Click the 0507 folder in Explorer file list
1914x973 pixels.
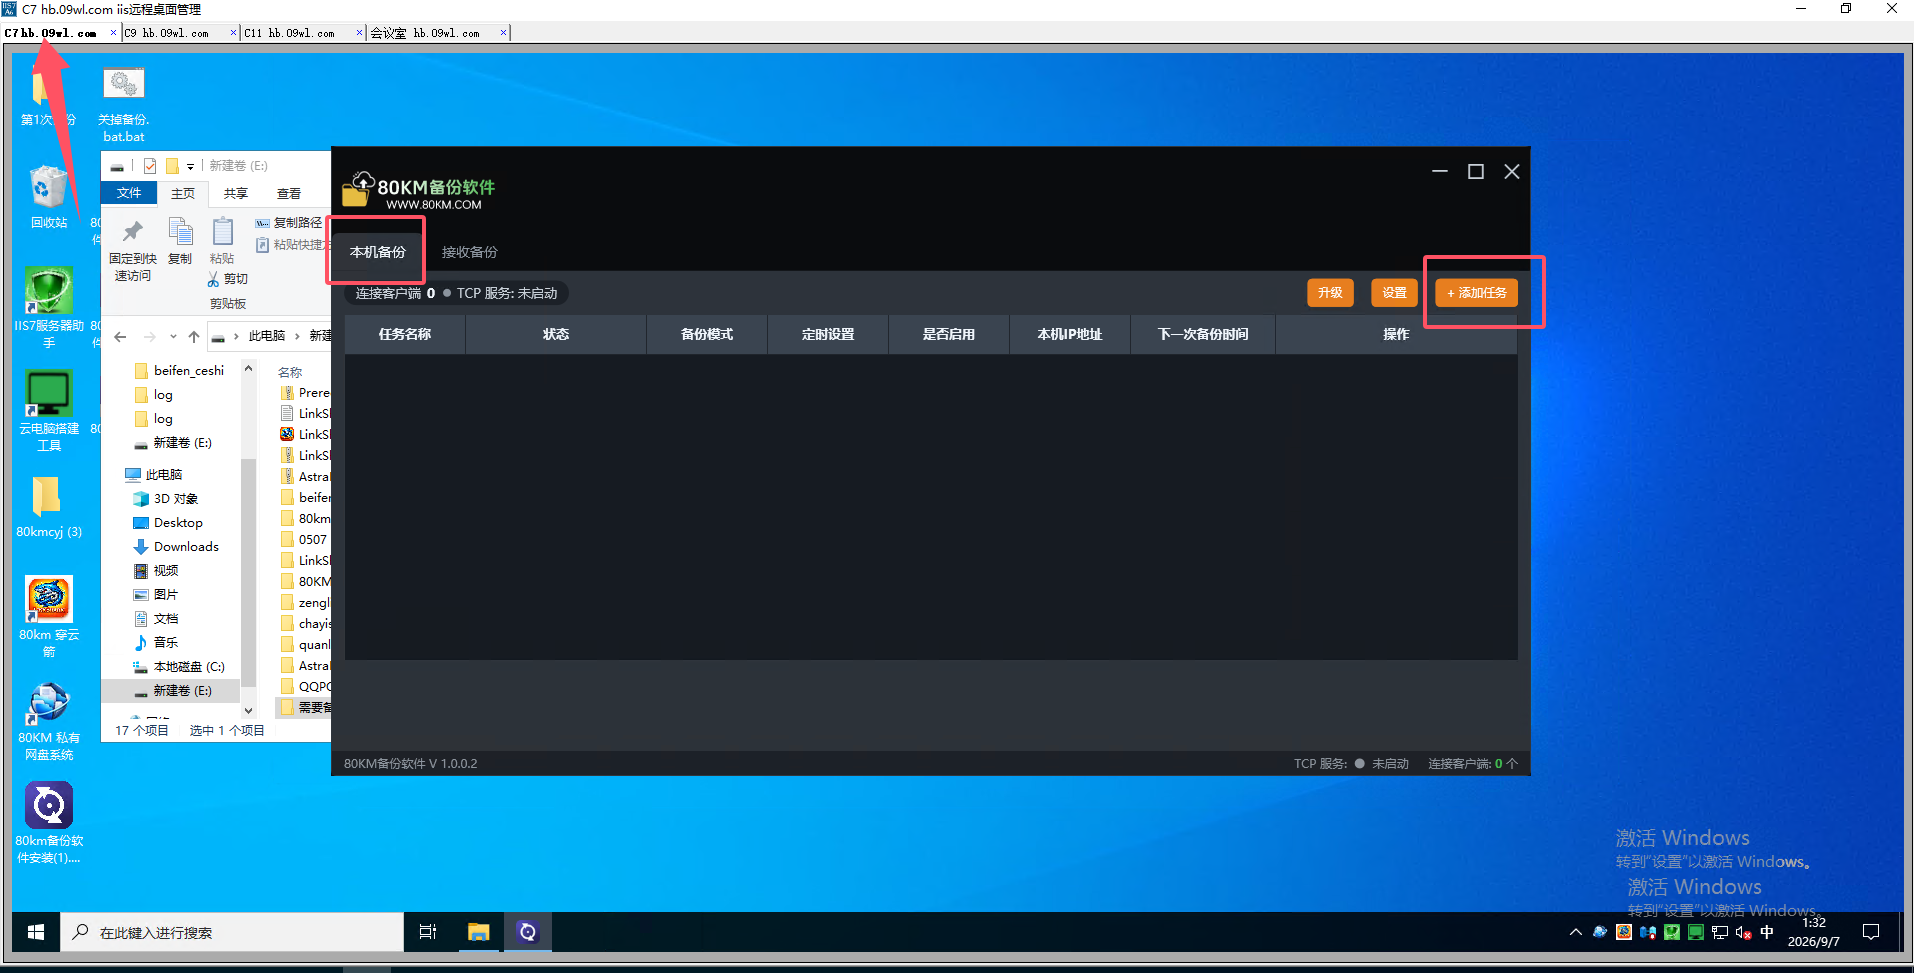[304, 540]
